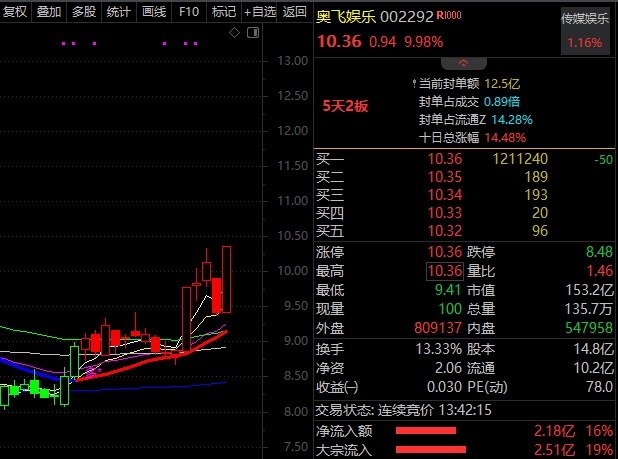Click the 大宗流入 red bar
This screenshot has width=618, height=459.
[x=431, y=450]
